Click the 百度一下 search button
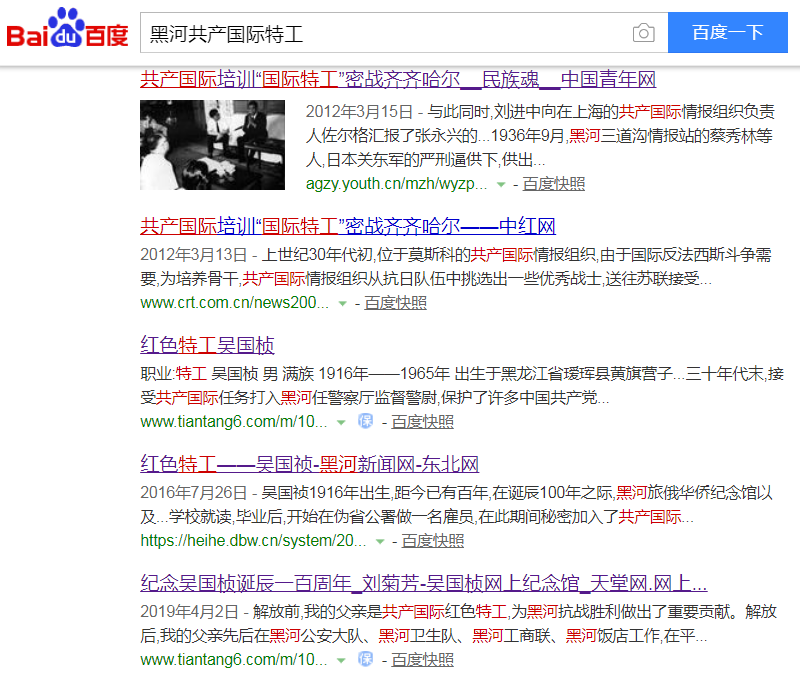Image resolution: width=800 pixels, height=673 pixels. 728,33
